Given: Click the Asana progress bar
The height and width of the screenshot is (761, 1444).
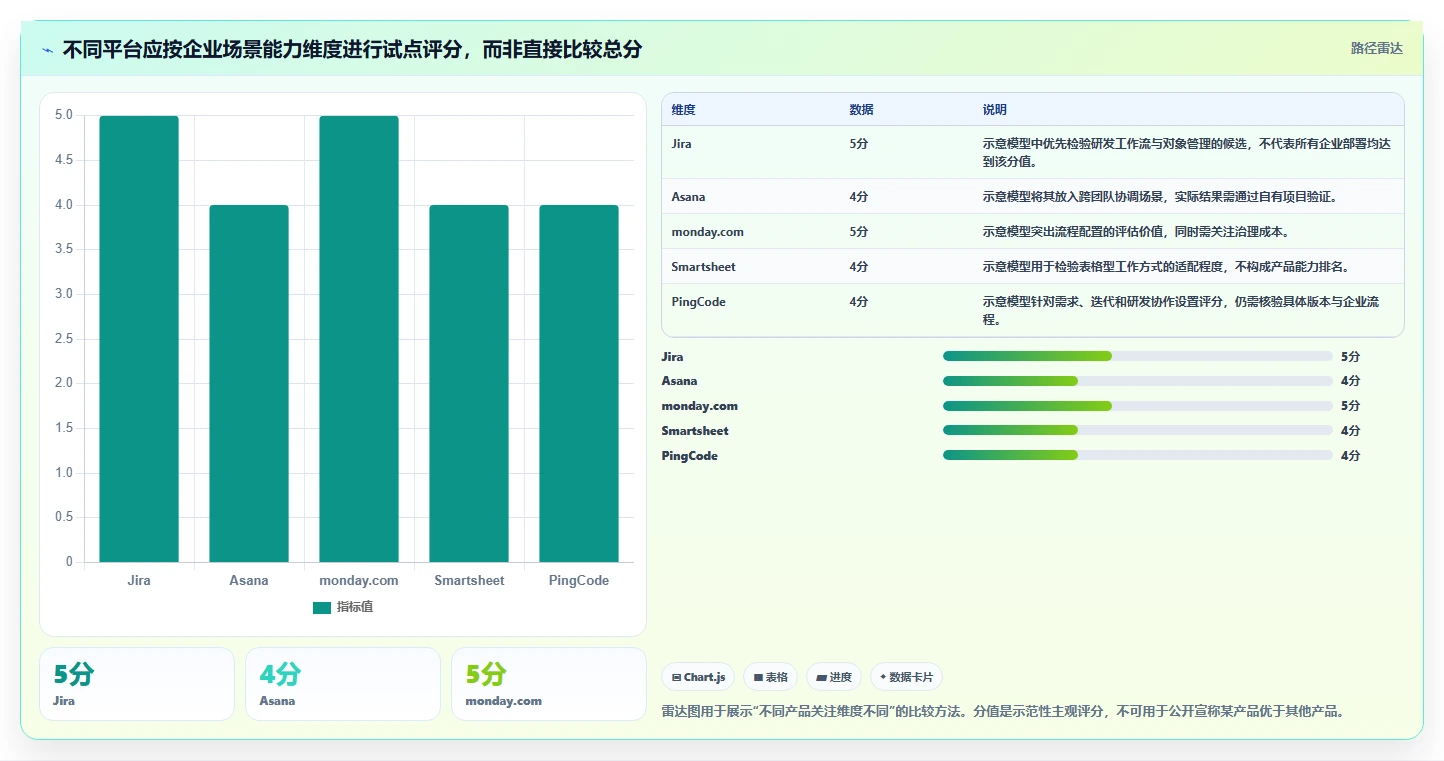Looking at the screenshot, I should 1138,381.
